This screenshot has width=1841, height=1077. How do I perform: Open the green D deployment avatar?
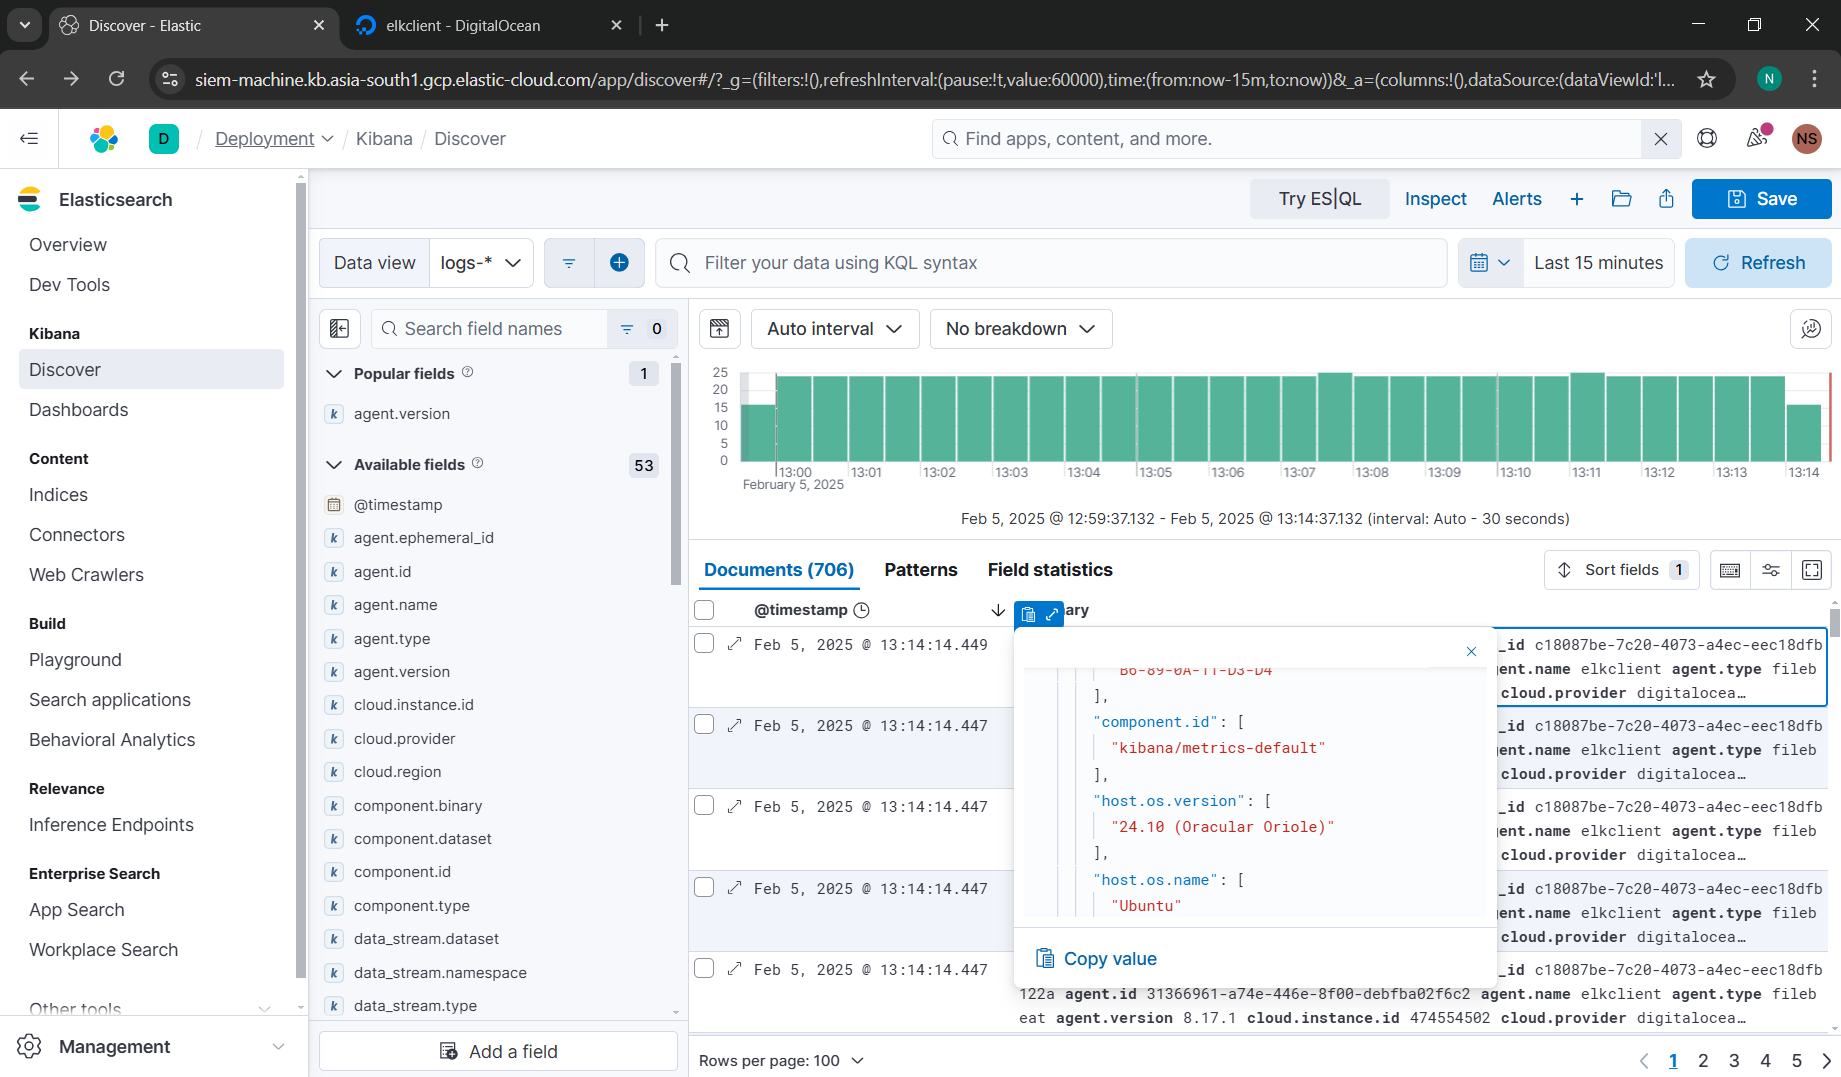click(164, 139)
